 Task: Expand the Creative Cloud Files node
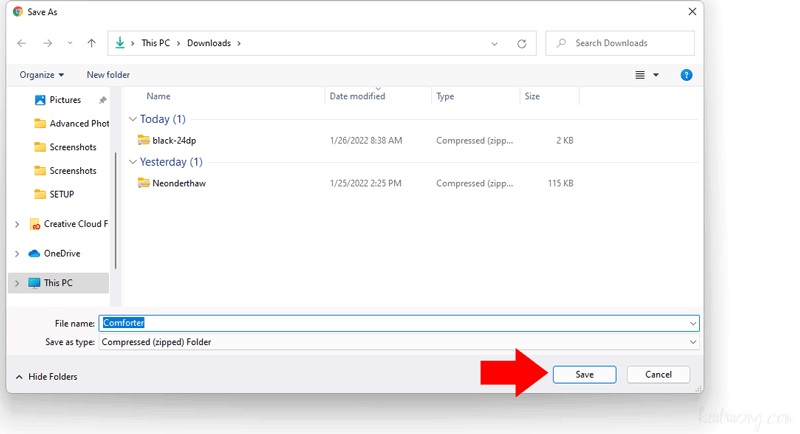coord(17,224)
